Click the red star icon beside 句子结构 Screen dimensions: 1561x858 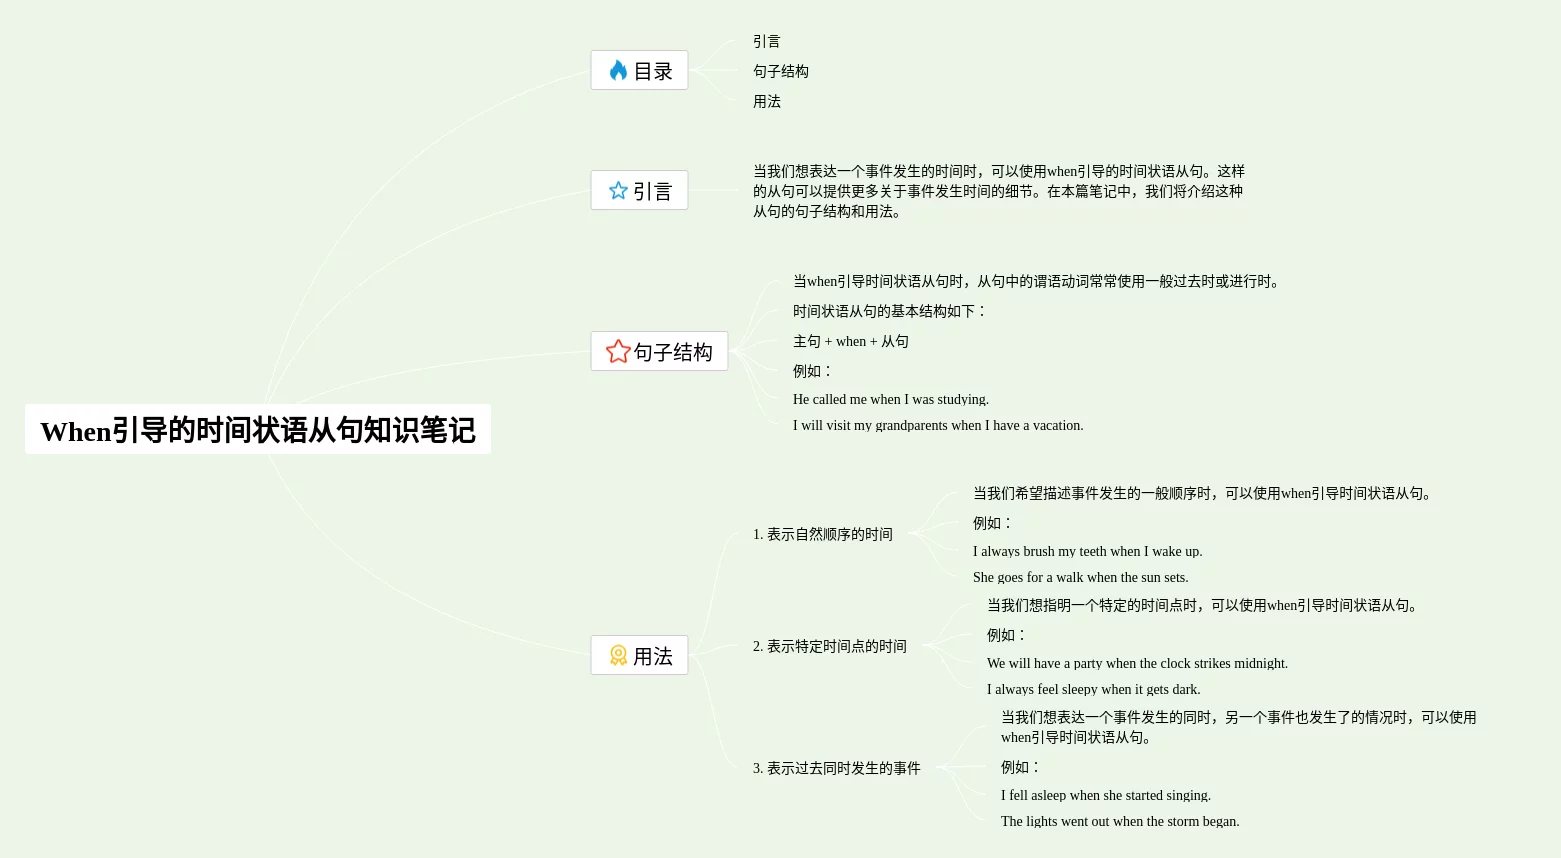coord(618,351)
